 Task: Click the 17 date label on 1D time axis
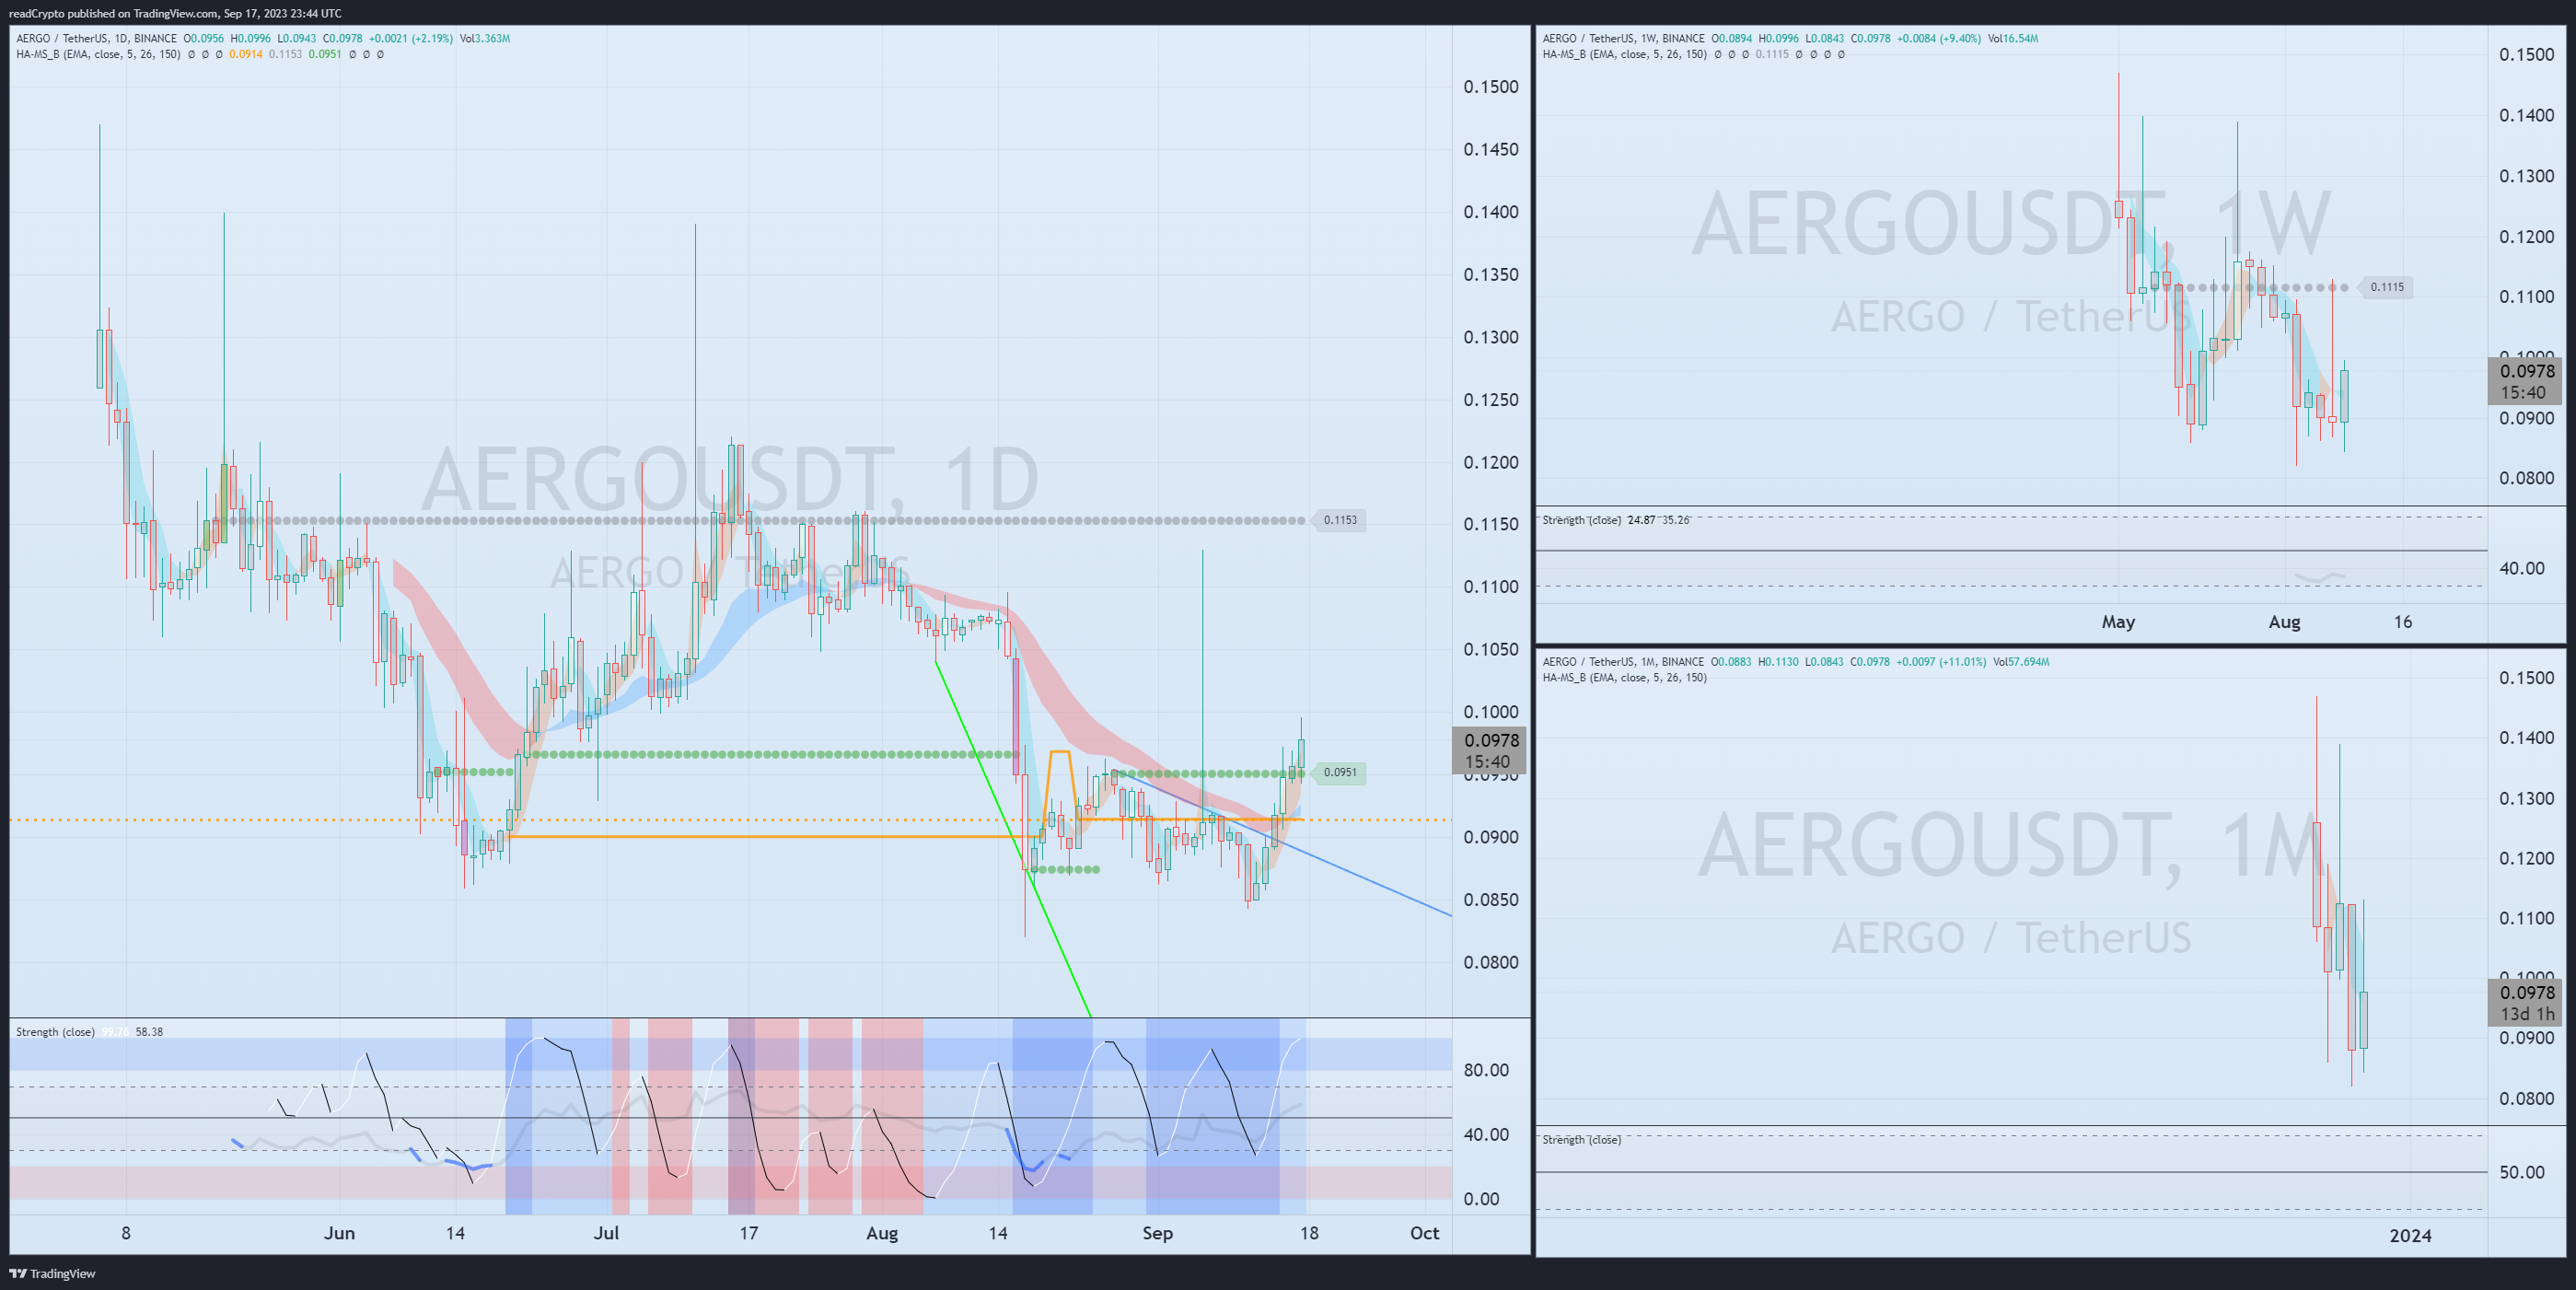coord(748,1233)
